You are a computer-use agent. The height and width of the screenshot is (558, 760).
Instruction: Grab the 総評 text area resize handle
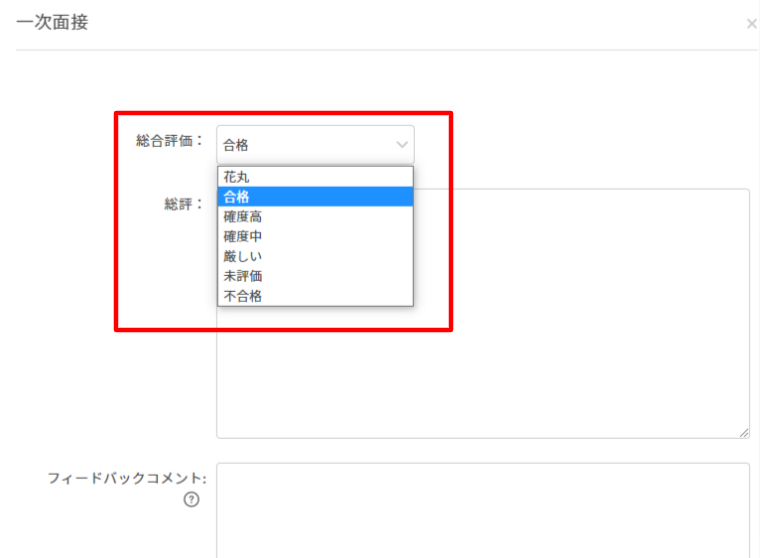(744, 432)
